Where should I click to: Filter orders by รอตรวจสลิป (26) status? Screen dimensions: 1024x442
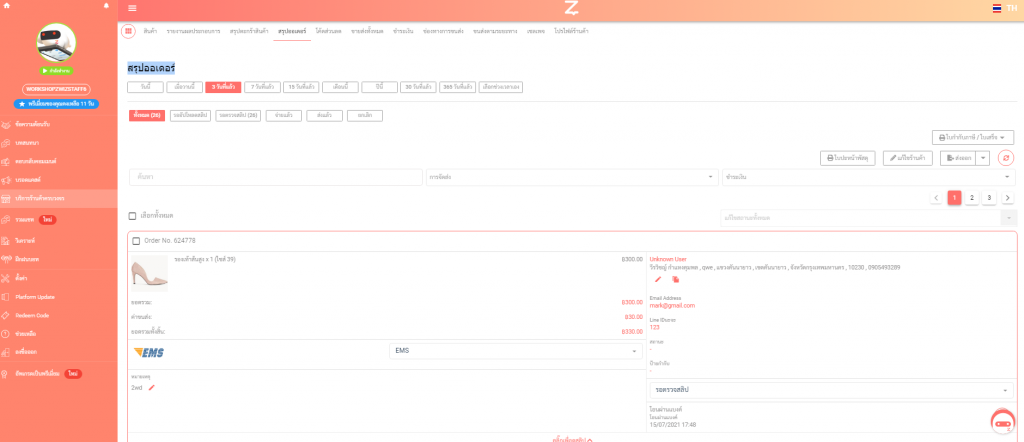(238, 116)
